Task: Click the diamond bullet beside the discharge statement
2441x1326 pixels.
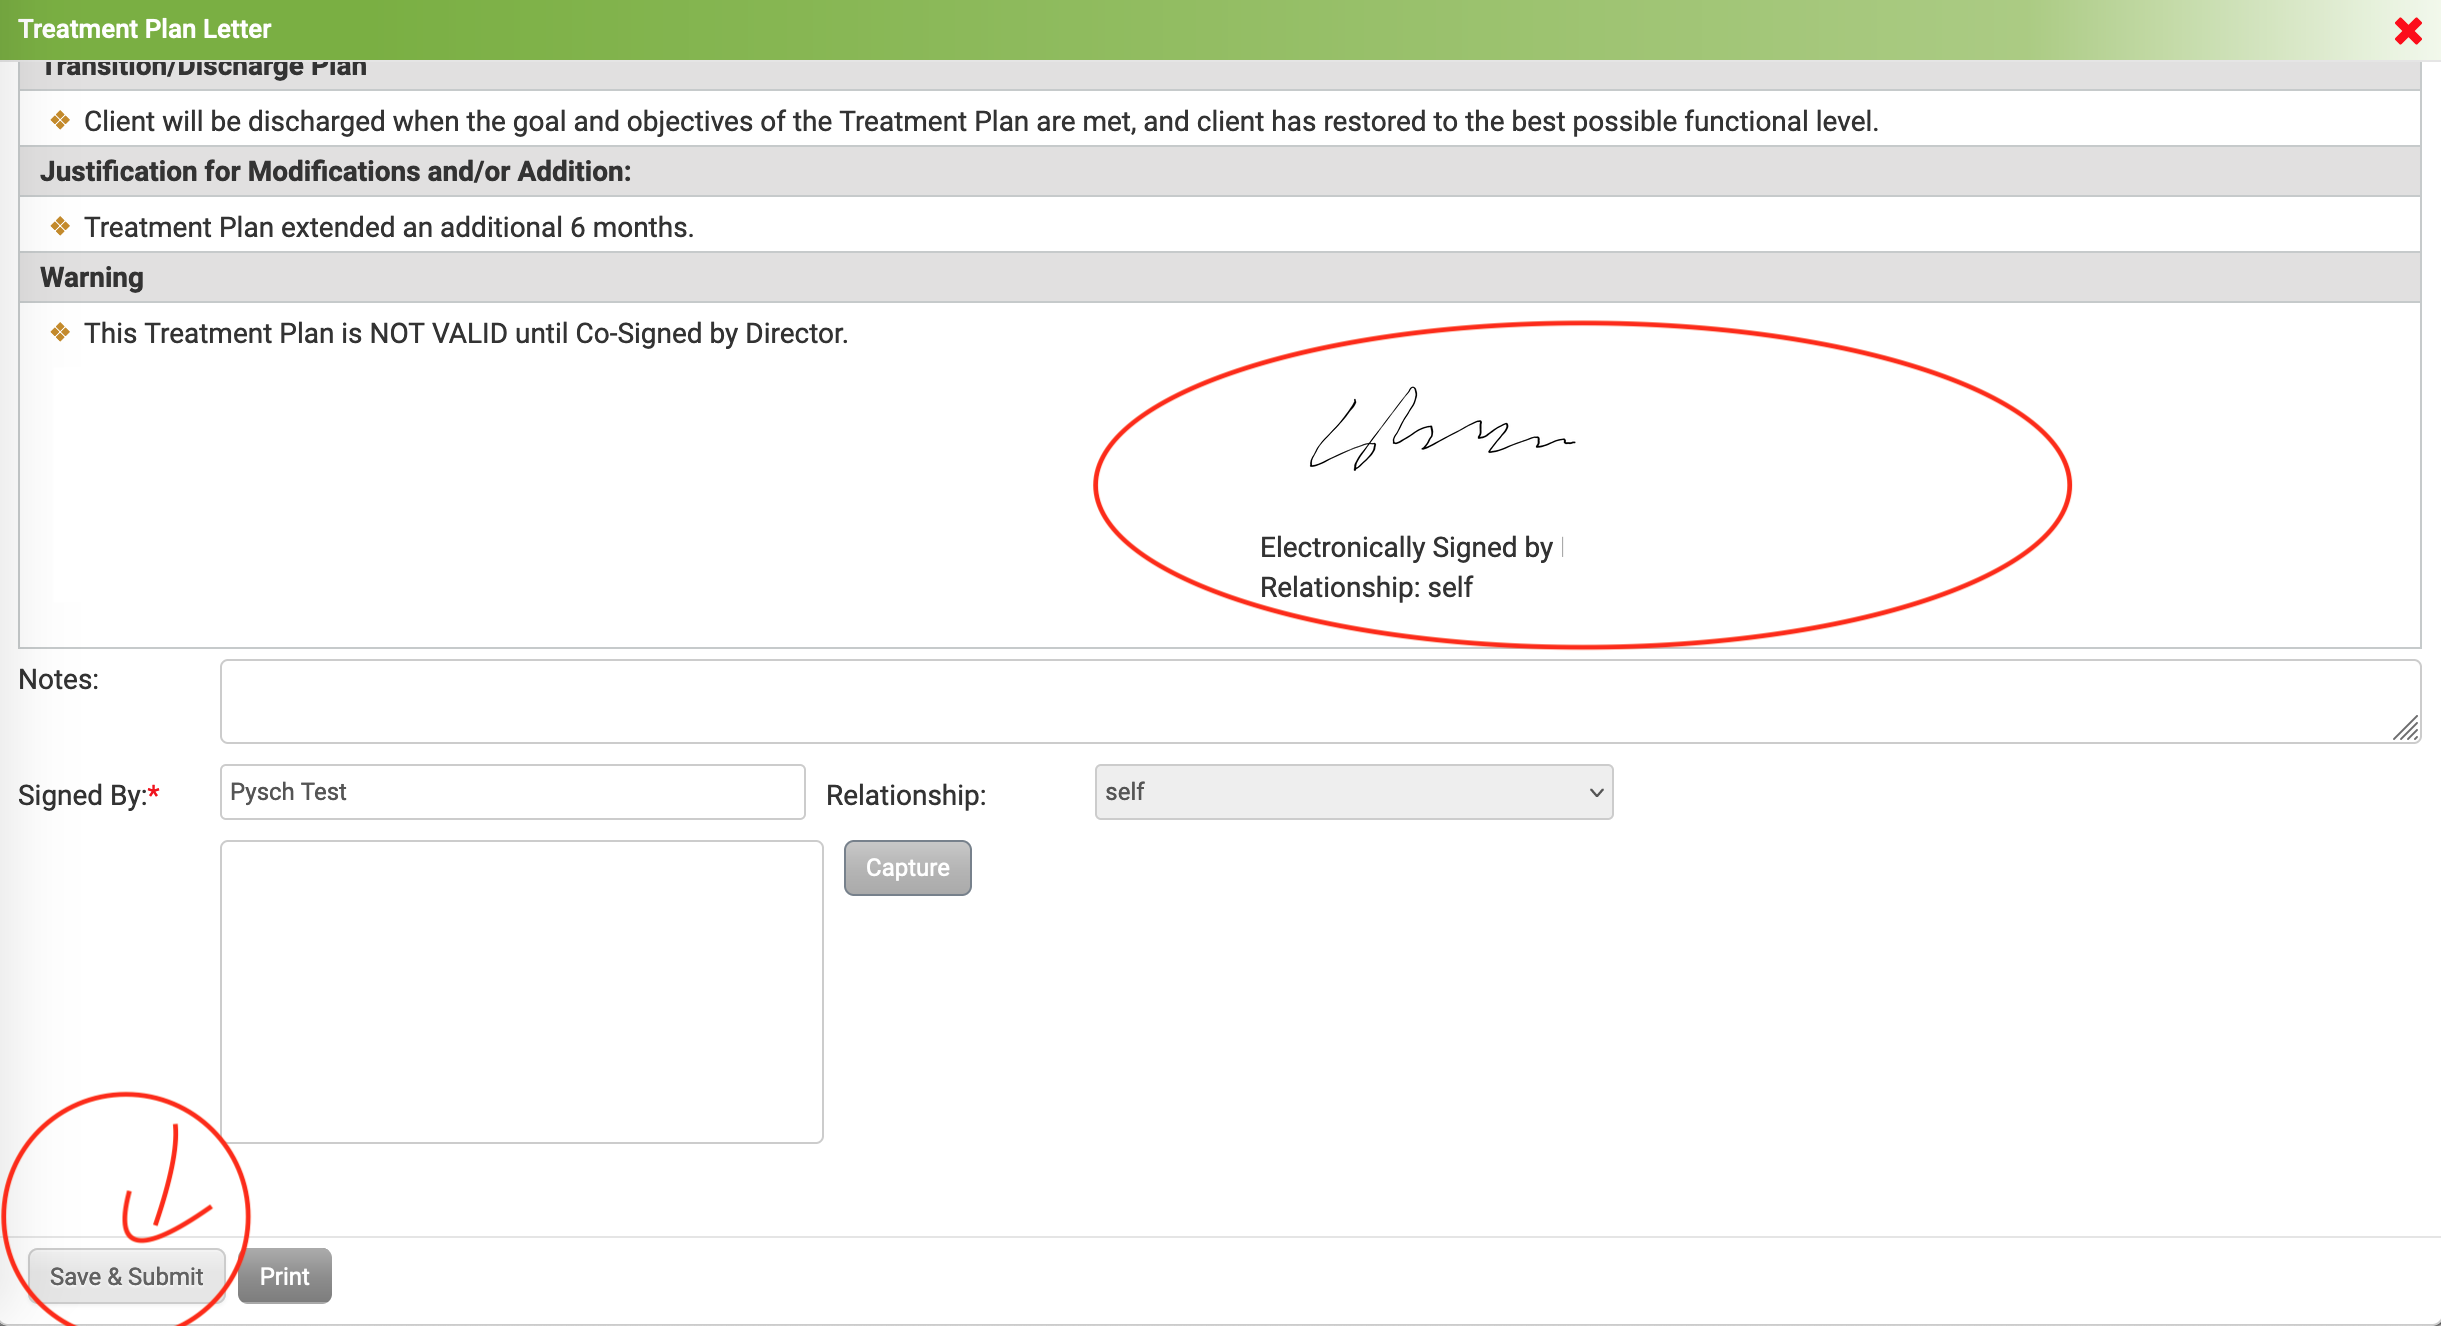Action: click(x=60, y=121)
